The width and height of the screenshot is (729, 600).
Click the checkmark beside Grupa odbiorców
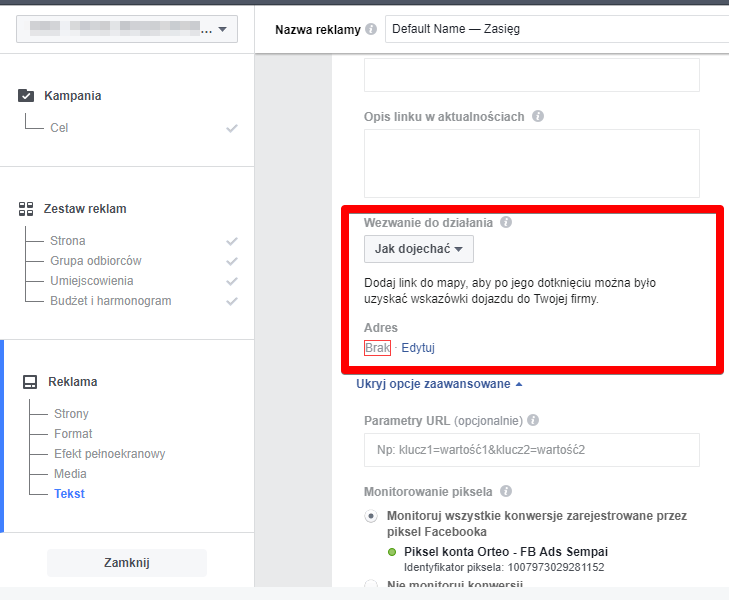[232, 261]
